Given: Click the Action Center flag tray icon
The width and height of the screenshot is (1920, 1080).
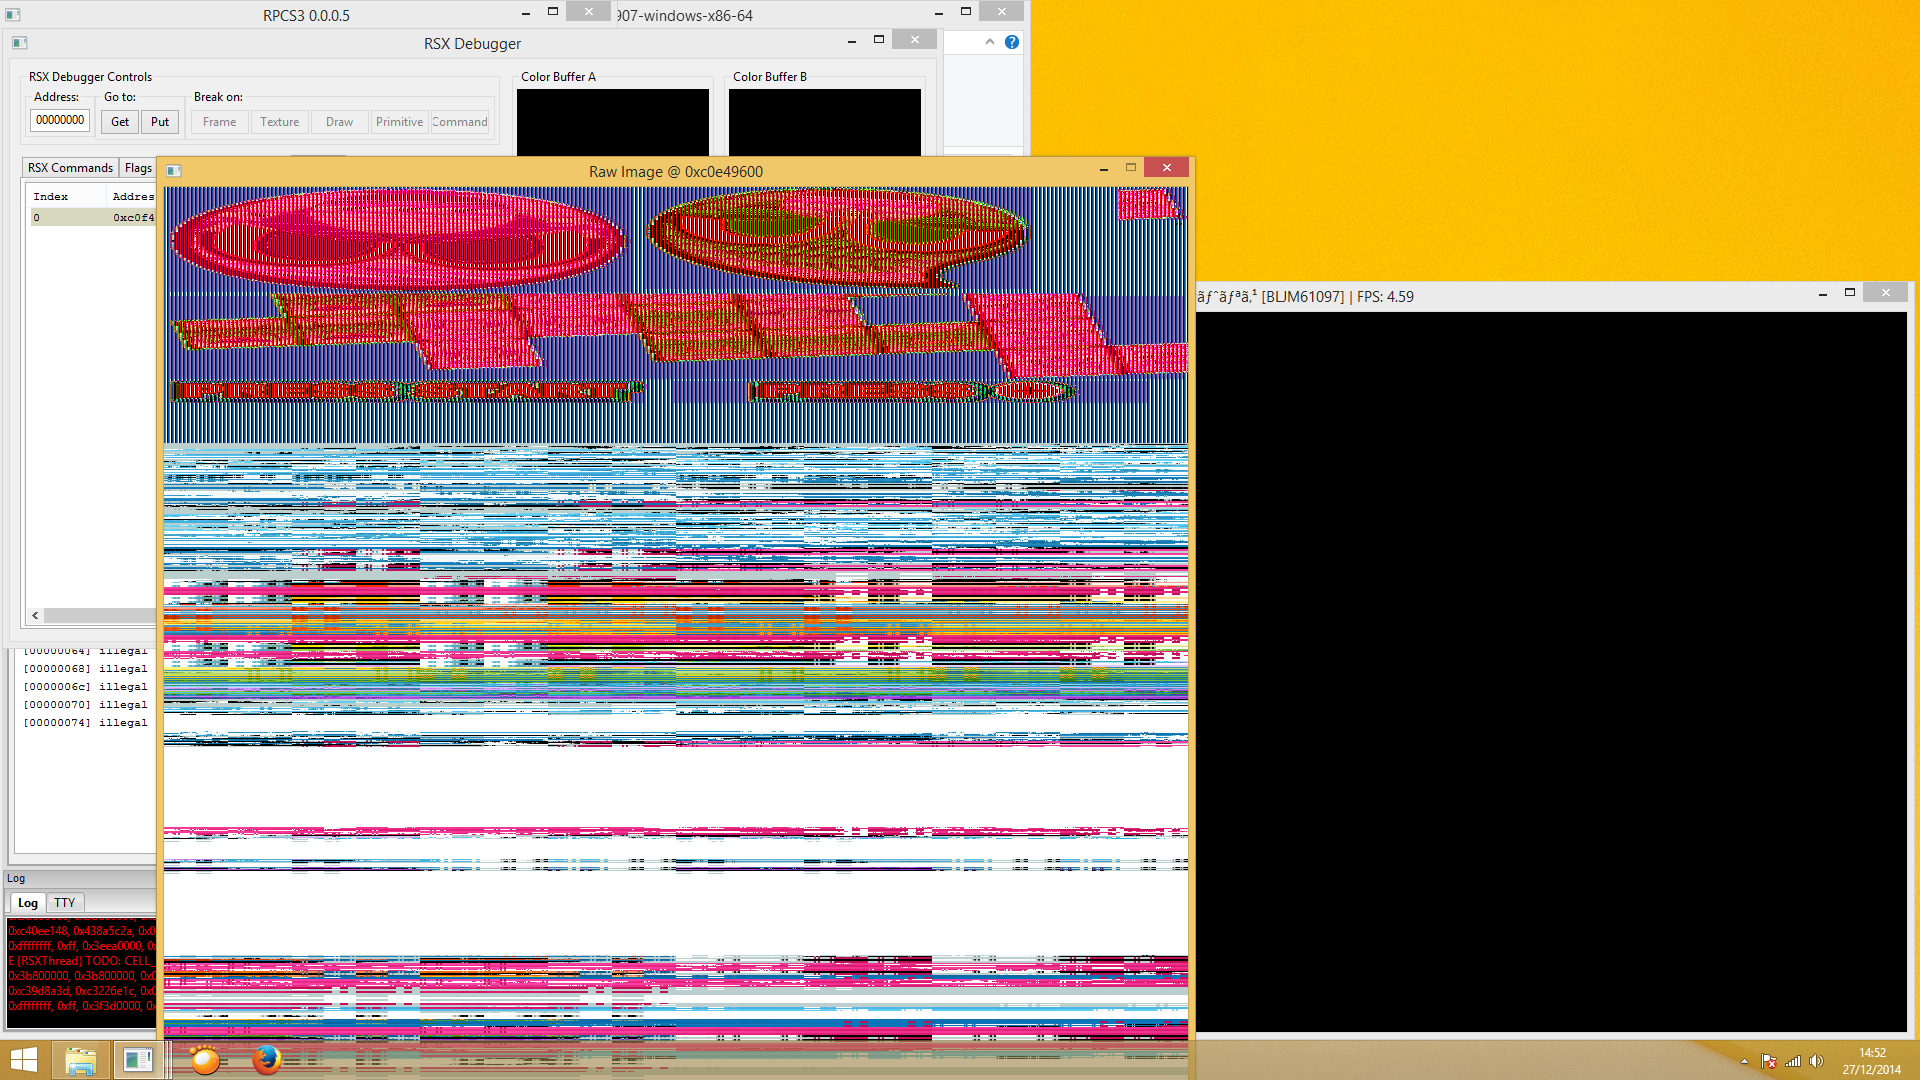Looking at the screenshot, I should (1768, 1061).
